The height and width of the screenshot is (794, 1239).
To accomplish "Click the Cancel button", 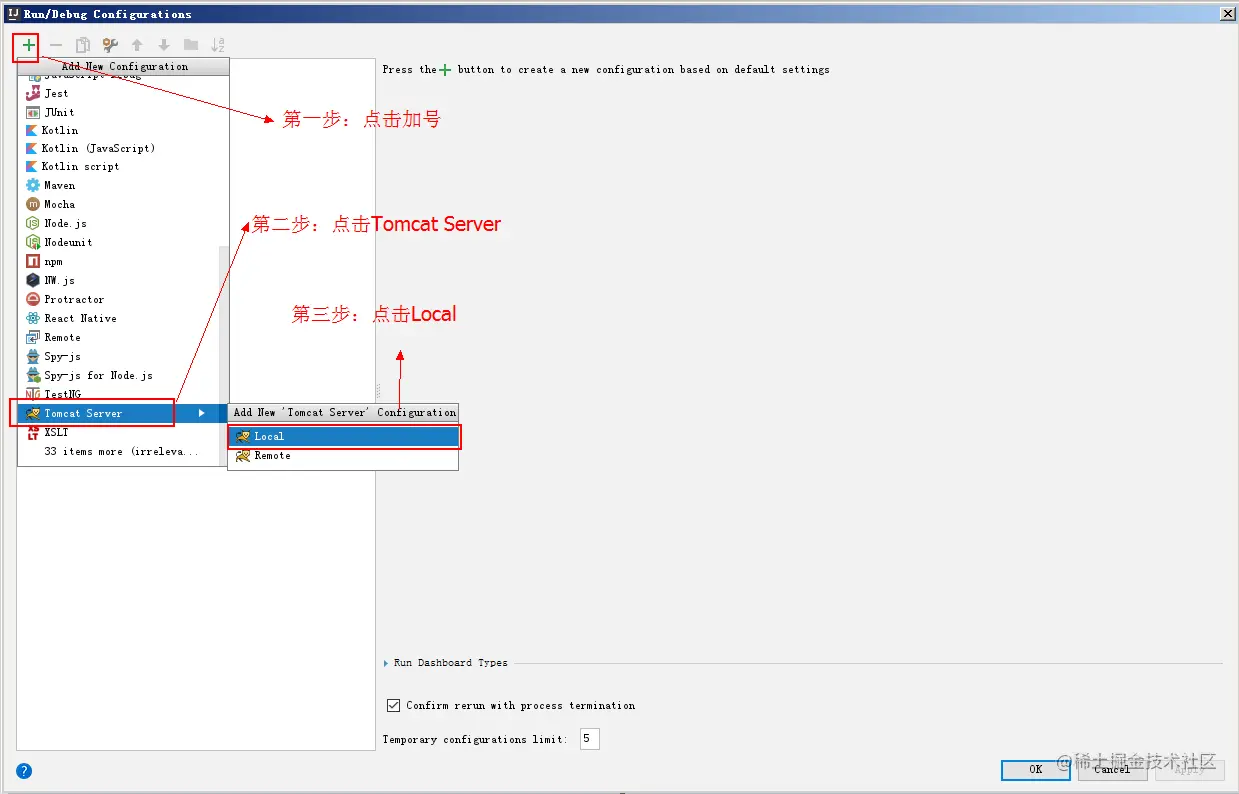I will coord(1112,769).
